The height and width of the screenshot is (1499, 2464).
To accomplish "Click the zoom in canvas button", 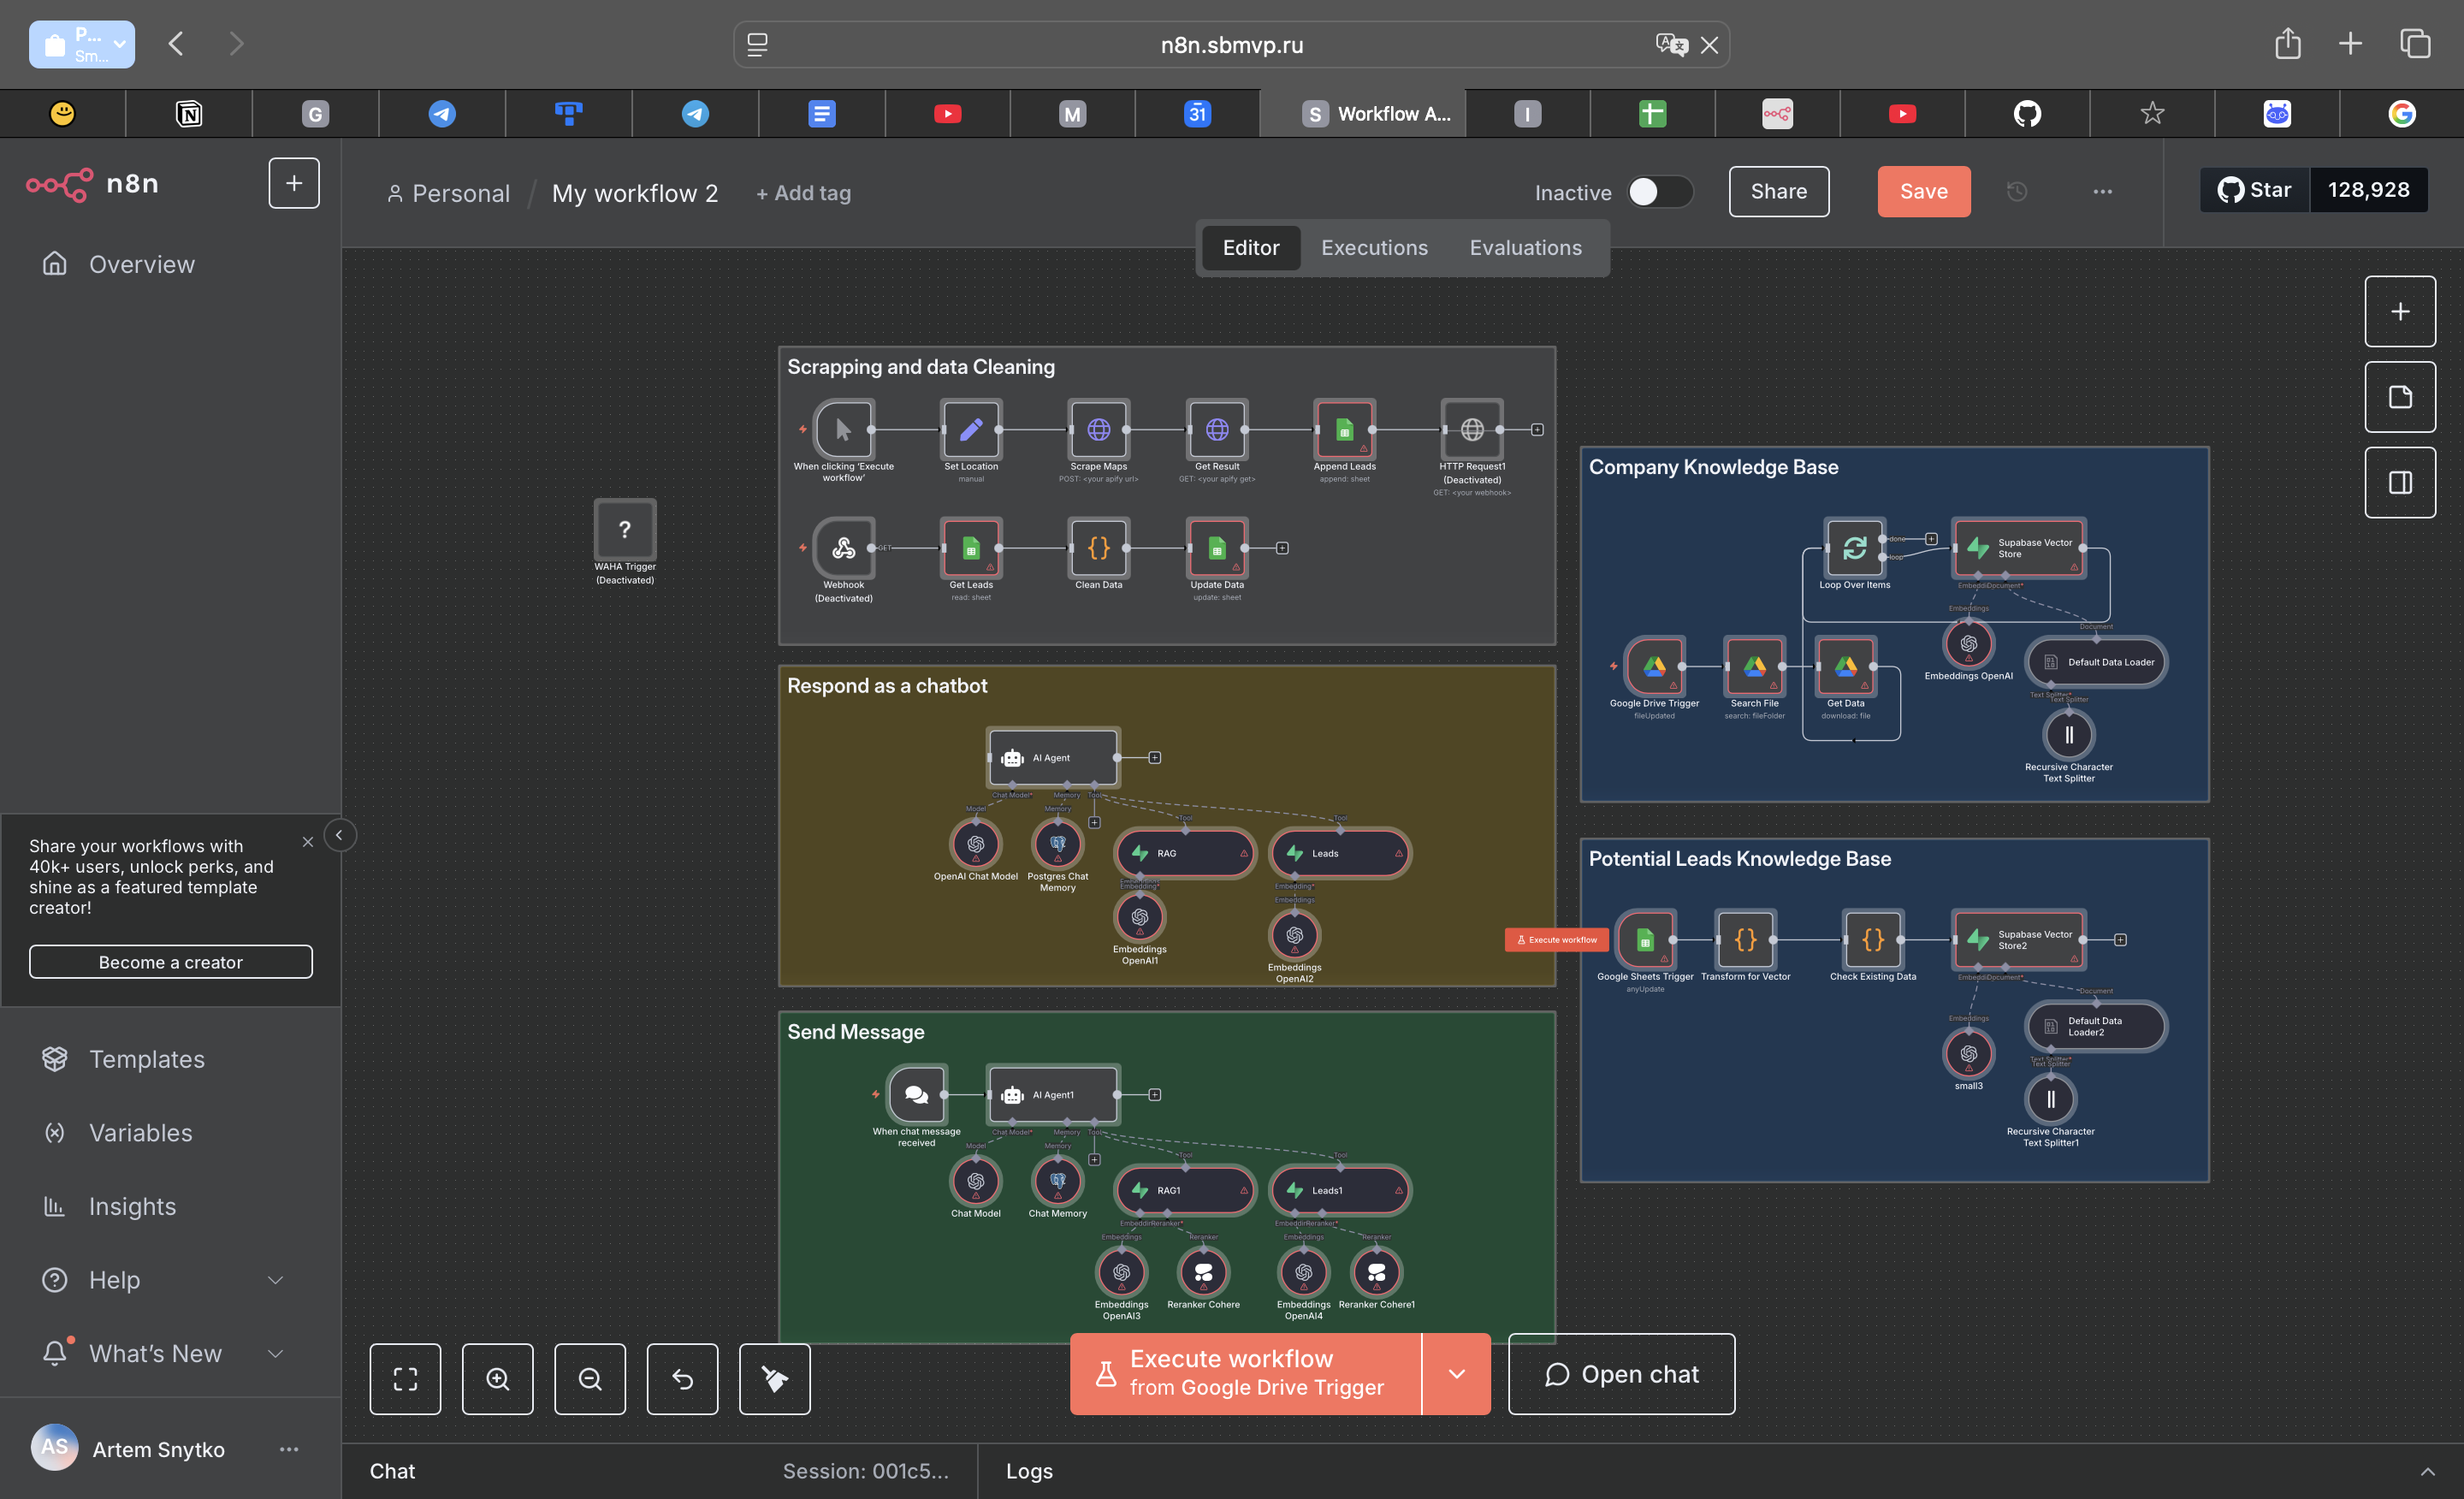I will click(x=497, y=1379).
